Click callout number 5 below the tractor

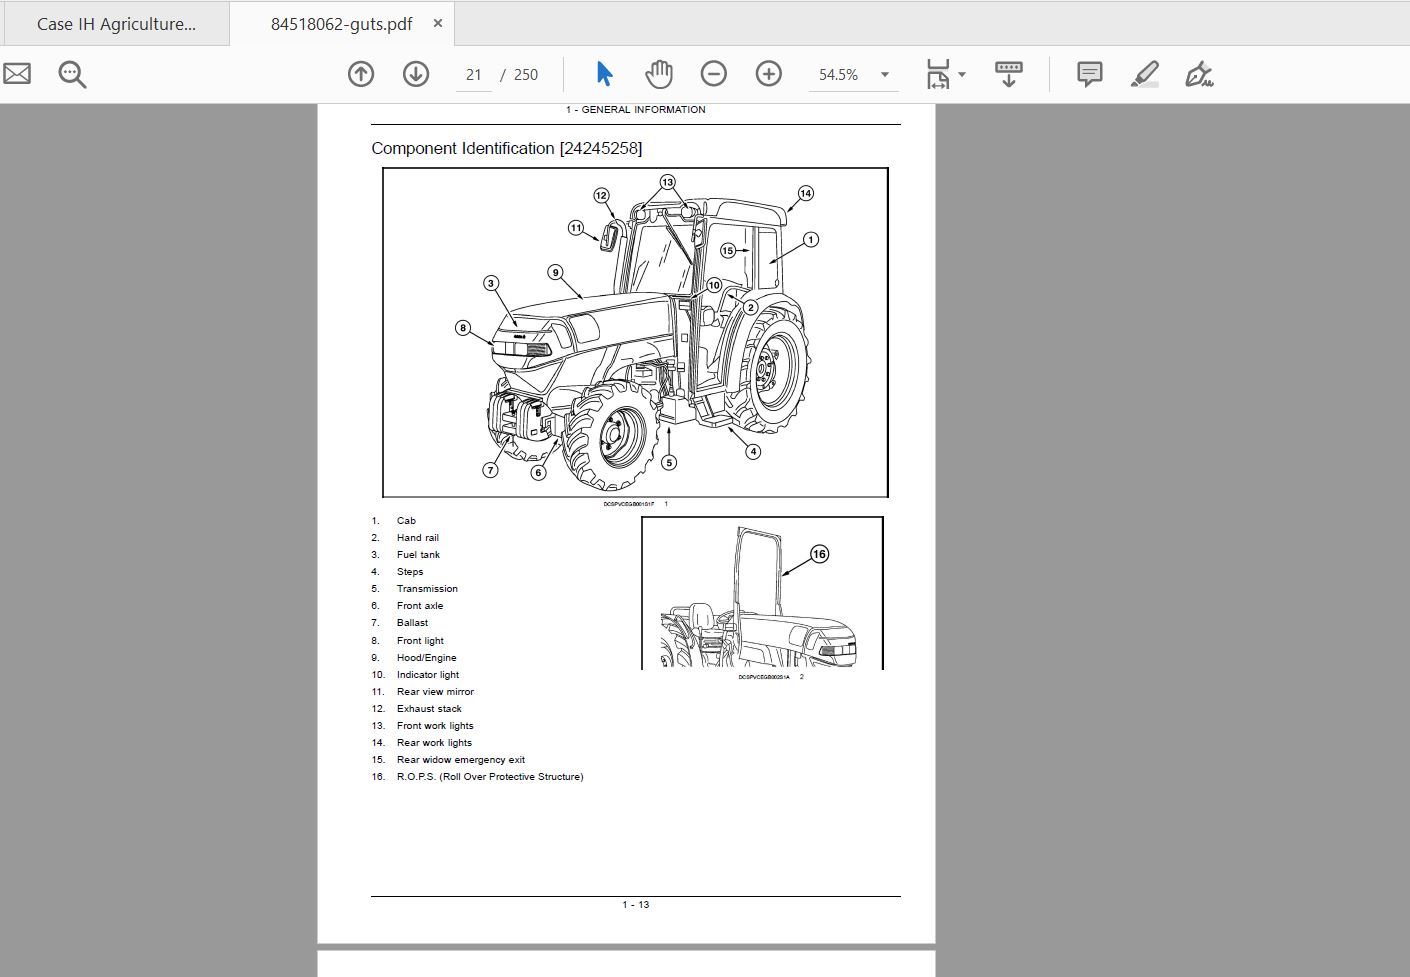(669, 462)
